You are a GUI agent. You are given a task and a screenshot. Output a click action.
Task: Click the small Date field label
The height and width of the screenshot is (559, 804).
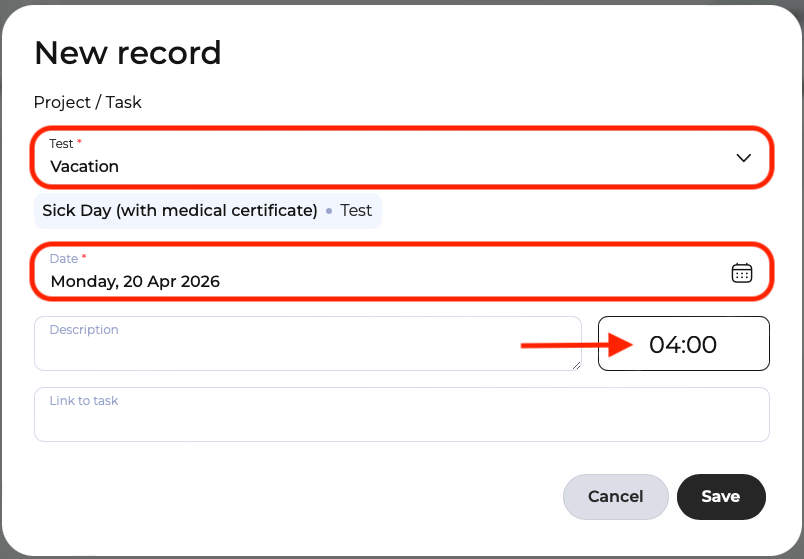point(63,259)
